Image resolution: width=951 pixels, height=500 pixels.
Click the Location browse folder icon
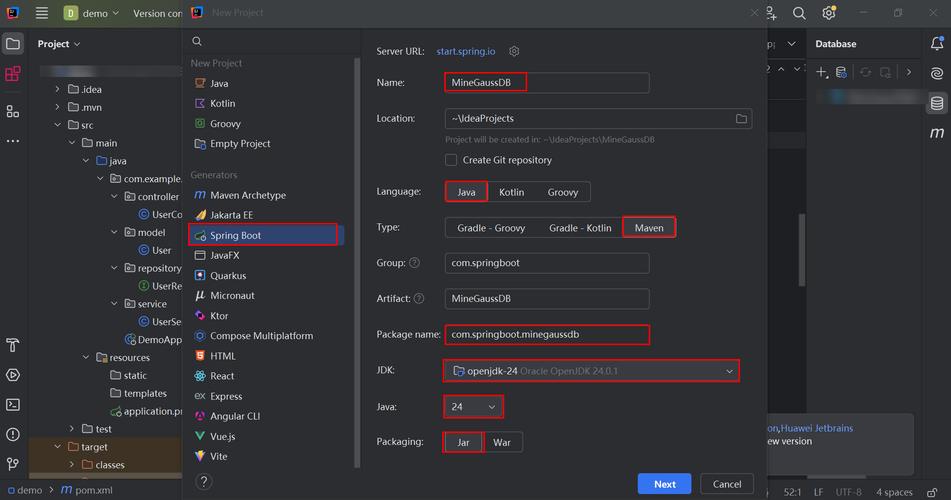pyautogui.click(x=741, y=118)
